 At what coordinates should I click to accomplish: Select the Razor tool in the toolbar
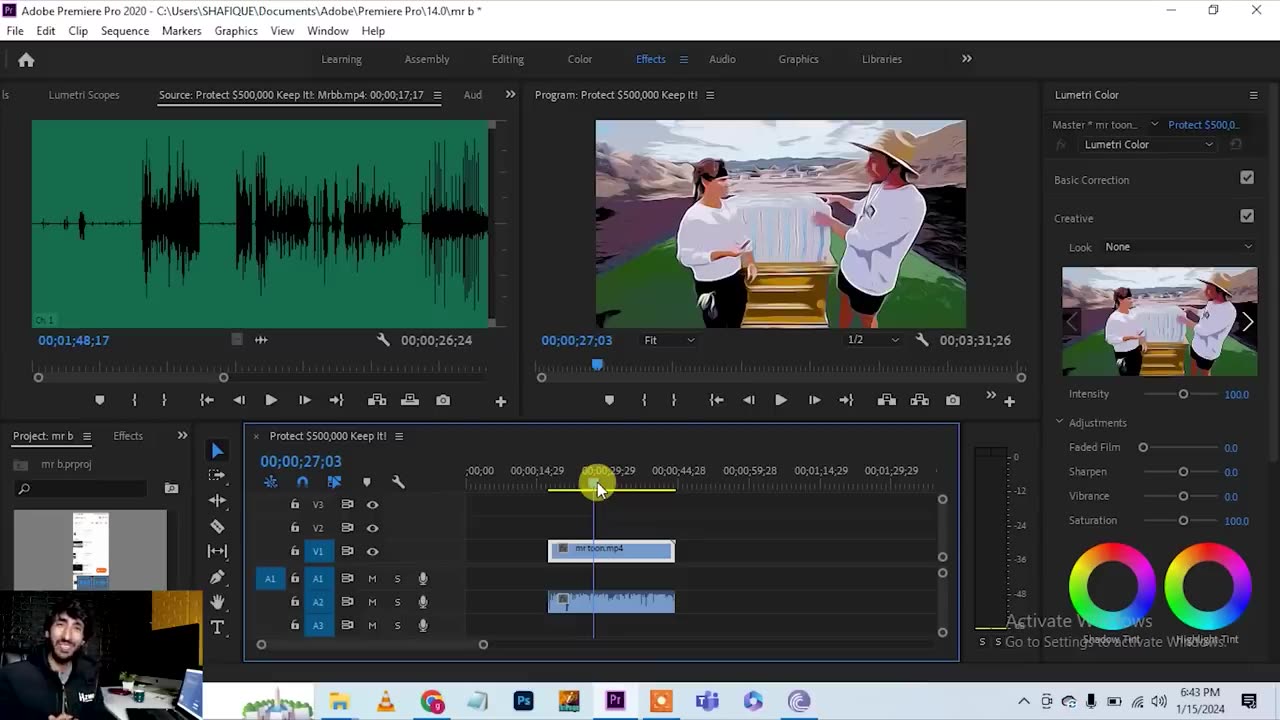(x=217, y=526)
